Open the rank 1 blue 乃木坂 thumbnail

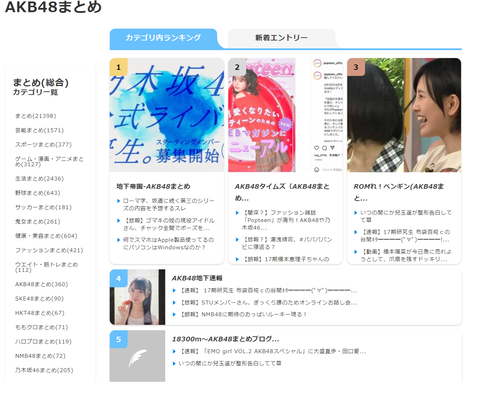(x=167, y=115)
